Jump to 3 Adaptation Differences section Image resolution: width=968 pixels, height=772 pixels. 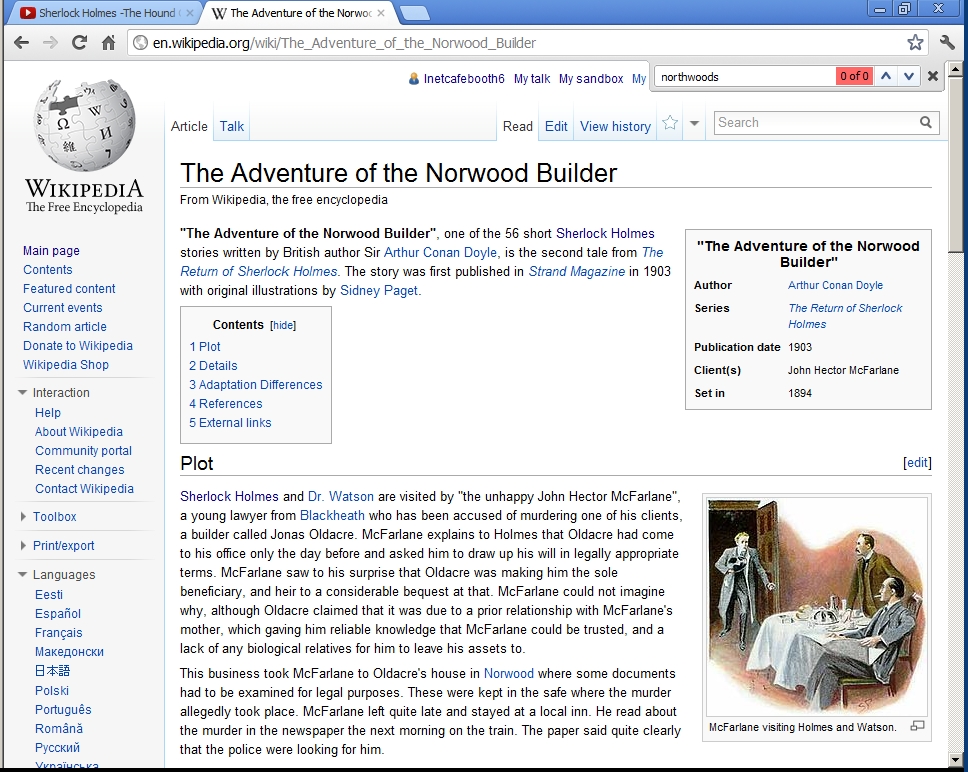(256, 384)
